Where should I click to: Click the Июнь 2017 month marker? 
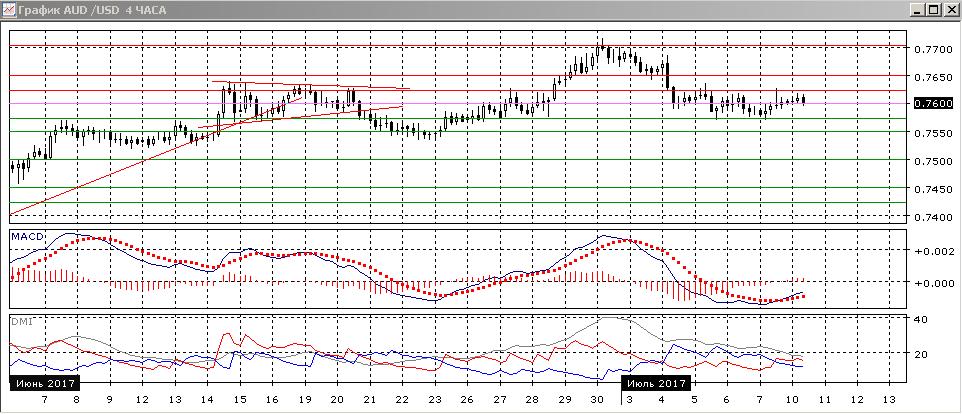point(44,383)
